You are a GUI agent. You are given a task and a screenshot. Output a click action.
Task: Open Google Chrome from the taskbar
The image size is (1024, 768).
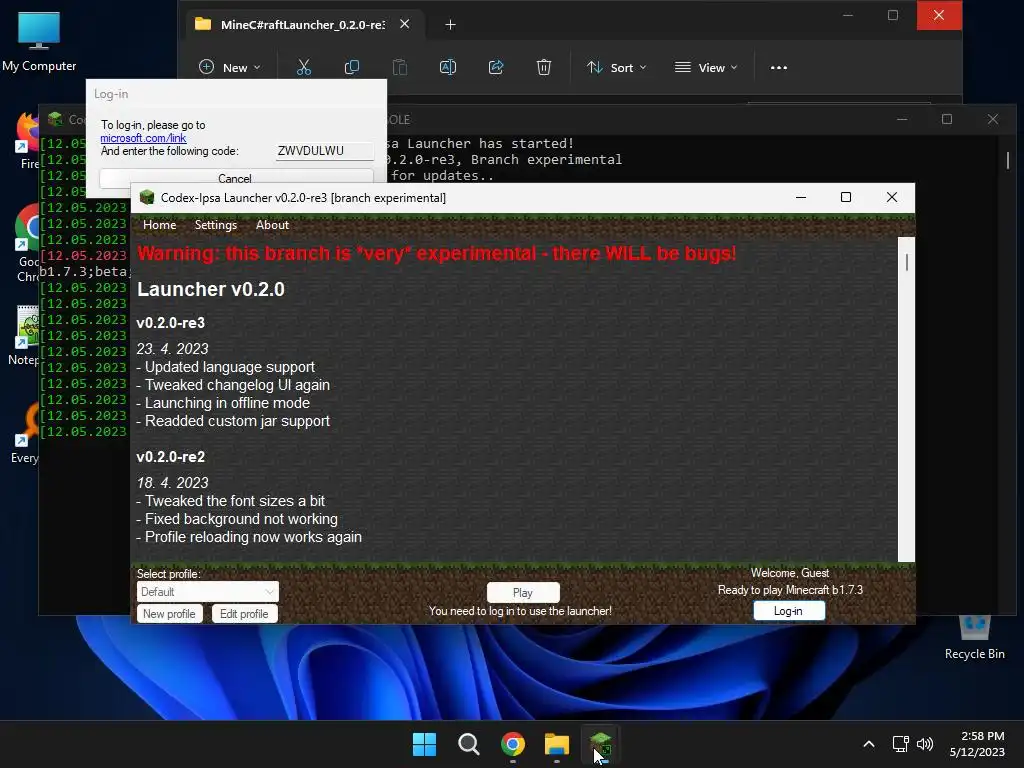513,744
